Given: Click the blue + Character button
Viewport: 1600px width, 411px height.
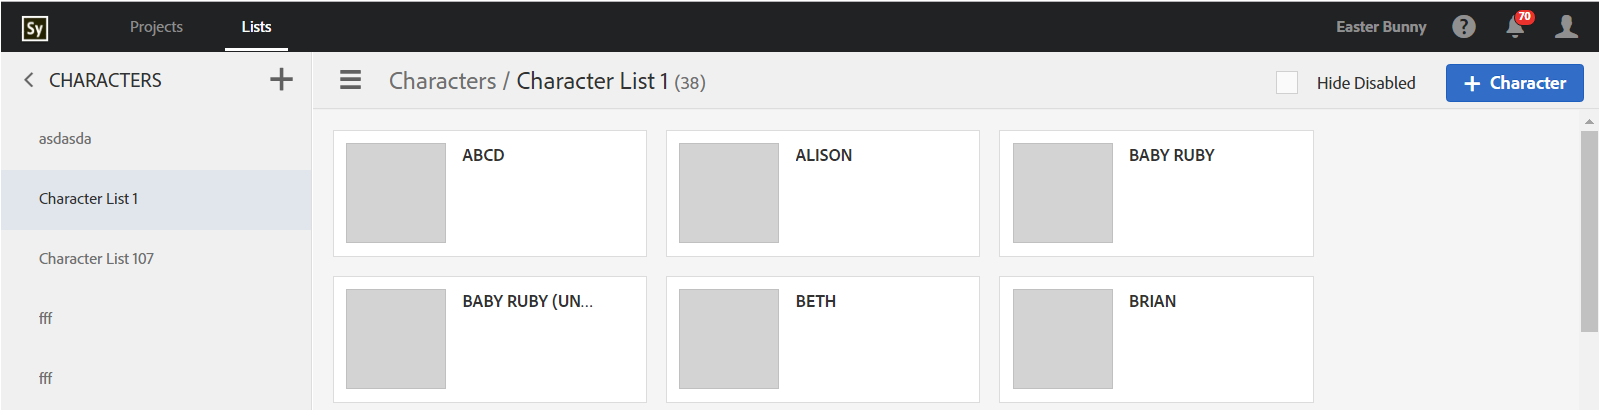Looking at the screenshot, I should point(1514,83).
